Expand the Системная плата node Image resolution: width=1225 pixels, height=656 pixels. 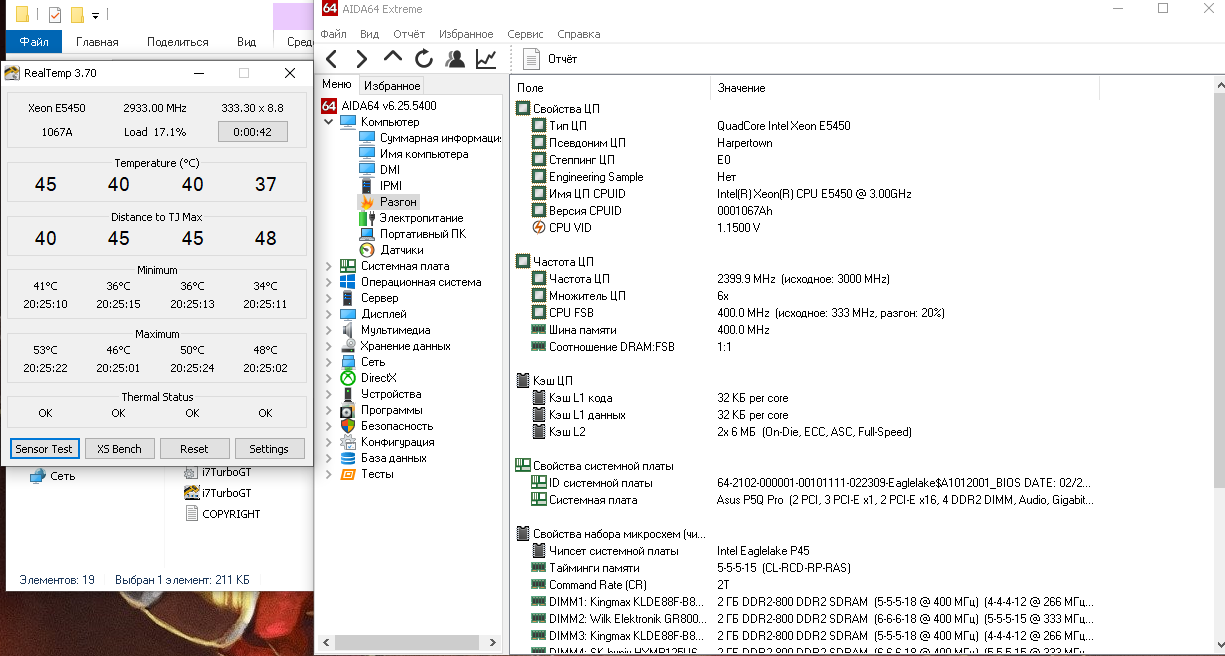[x=328, y=266]
